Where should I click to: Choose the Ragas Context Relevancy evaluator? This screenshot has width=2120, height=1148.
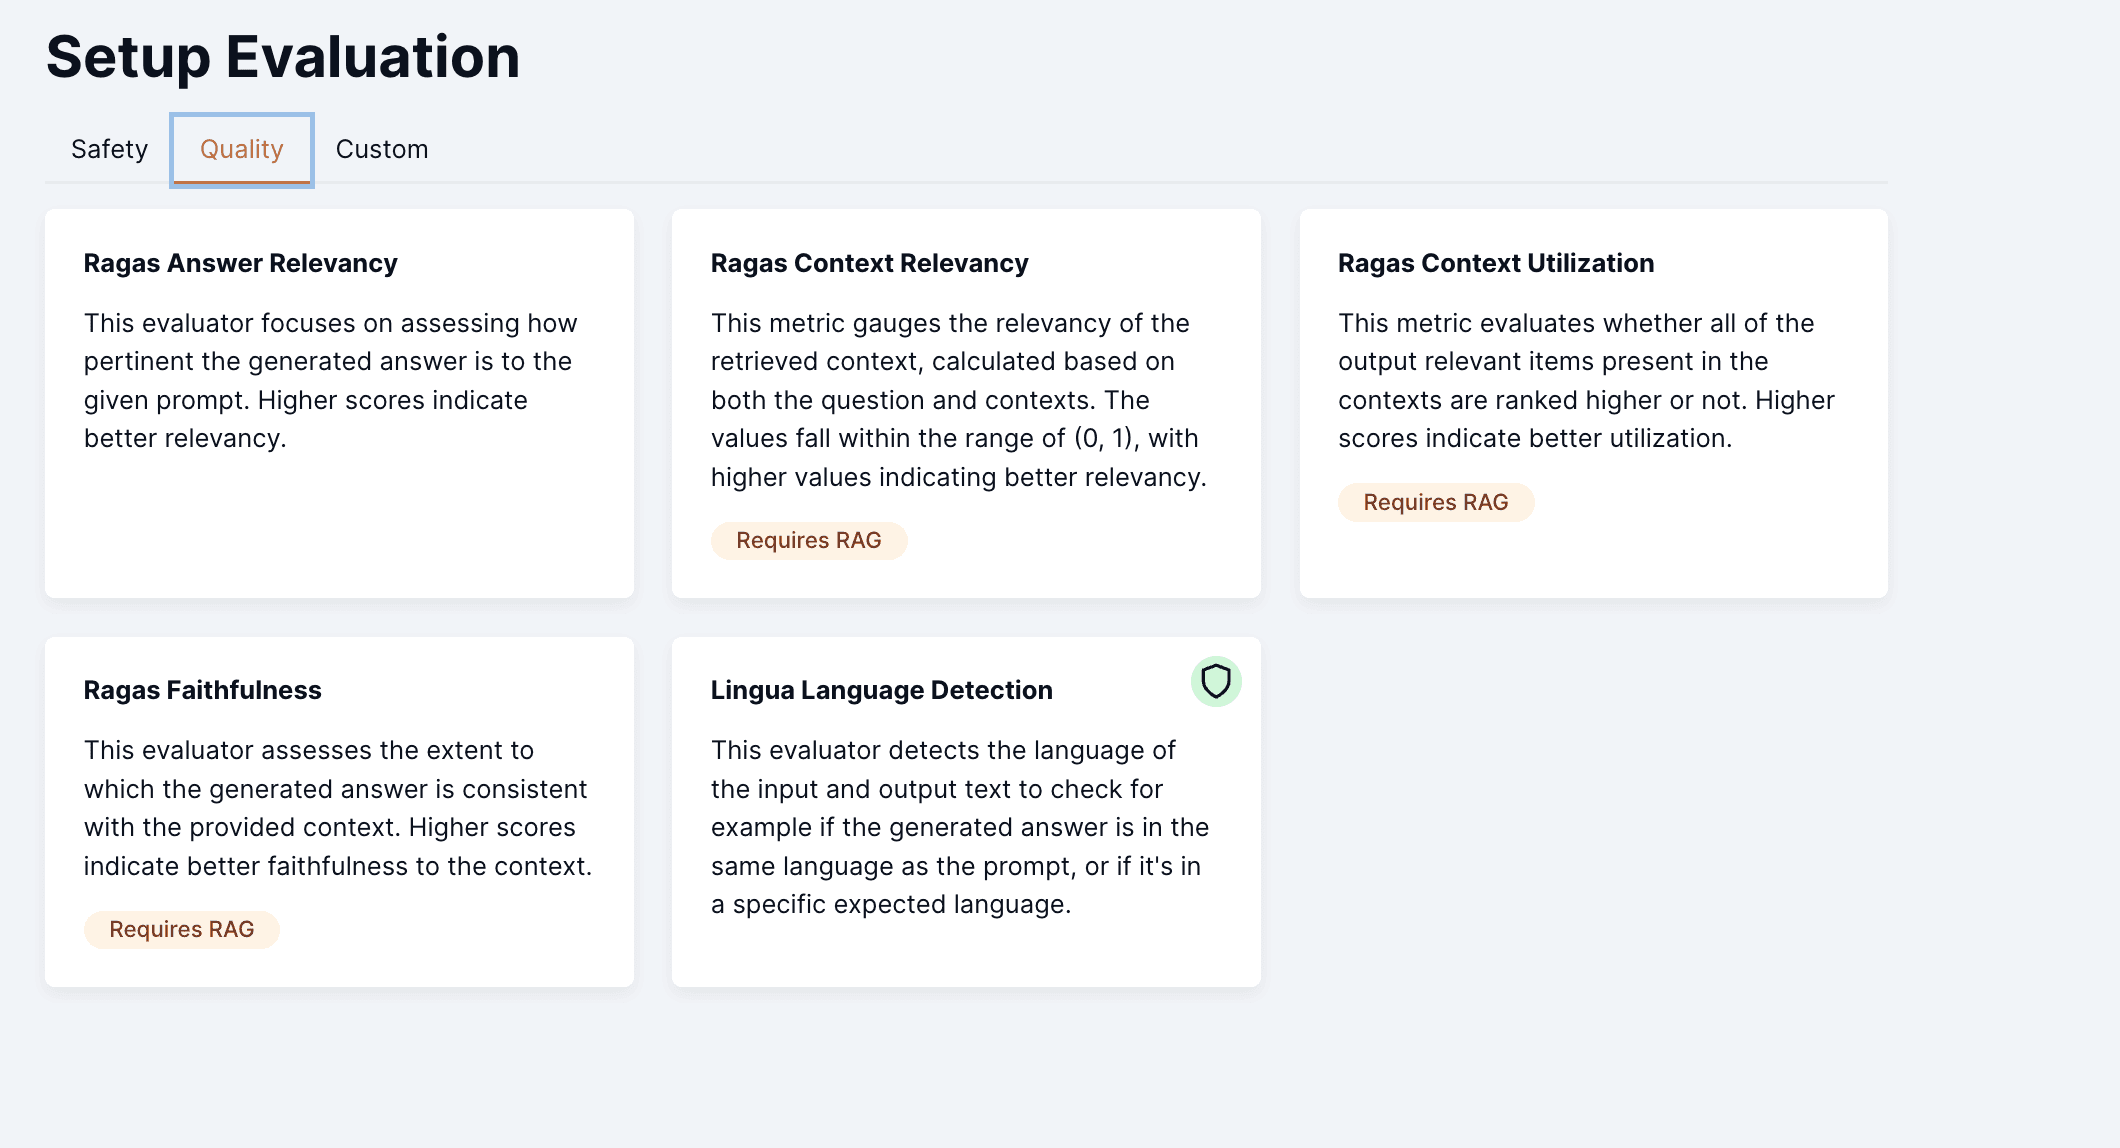pyautogui.click(x=966, y=404)
